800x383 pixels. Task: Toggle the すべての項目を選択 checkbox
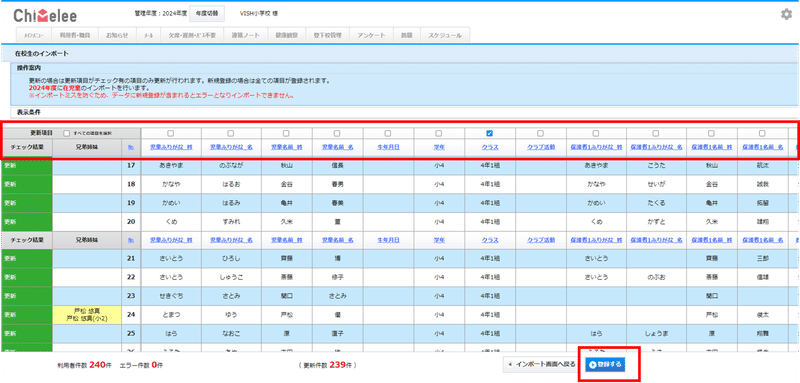pos(66,133)
